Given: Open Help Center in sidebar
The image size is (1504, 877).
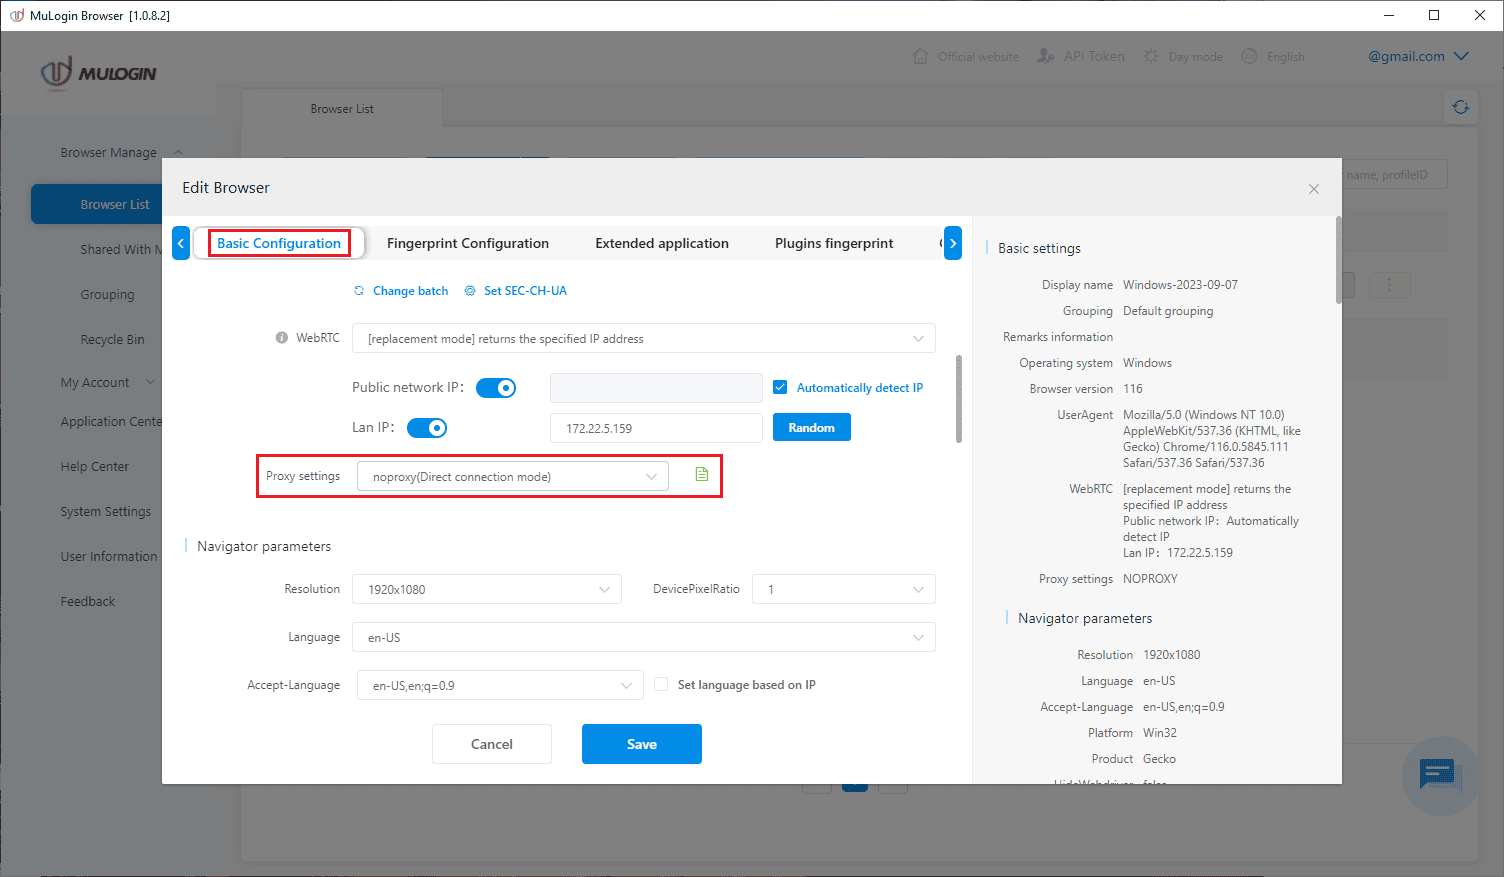Looking at the screenshot, I should [95, 467].
